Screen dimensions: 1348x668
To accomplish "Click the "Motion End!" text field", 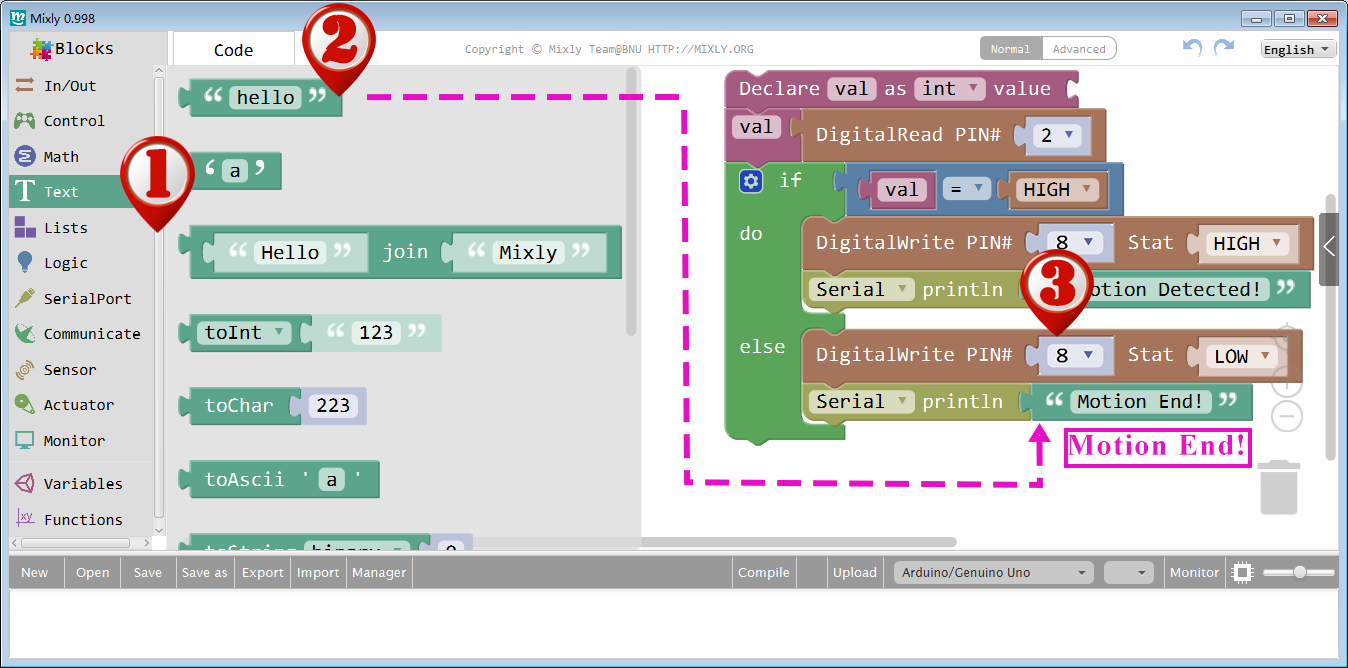I will (x=1141, y=402).
